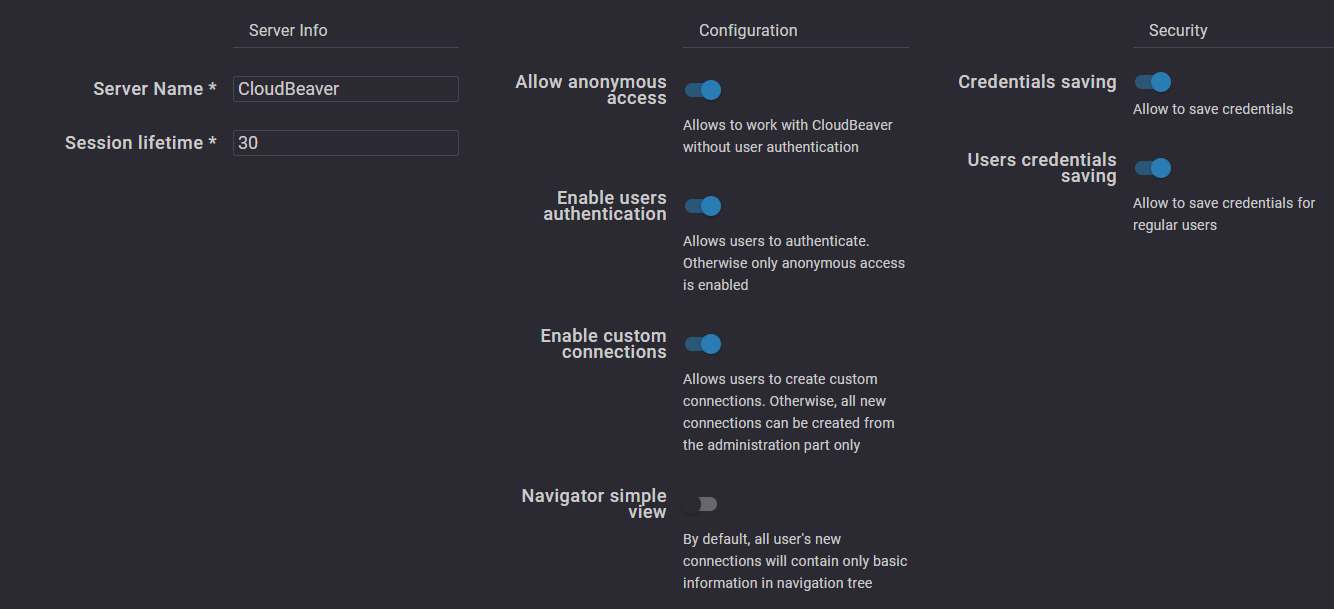Toggle Enable users authentication off

tap(703, 206)
